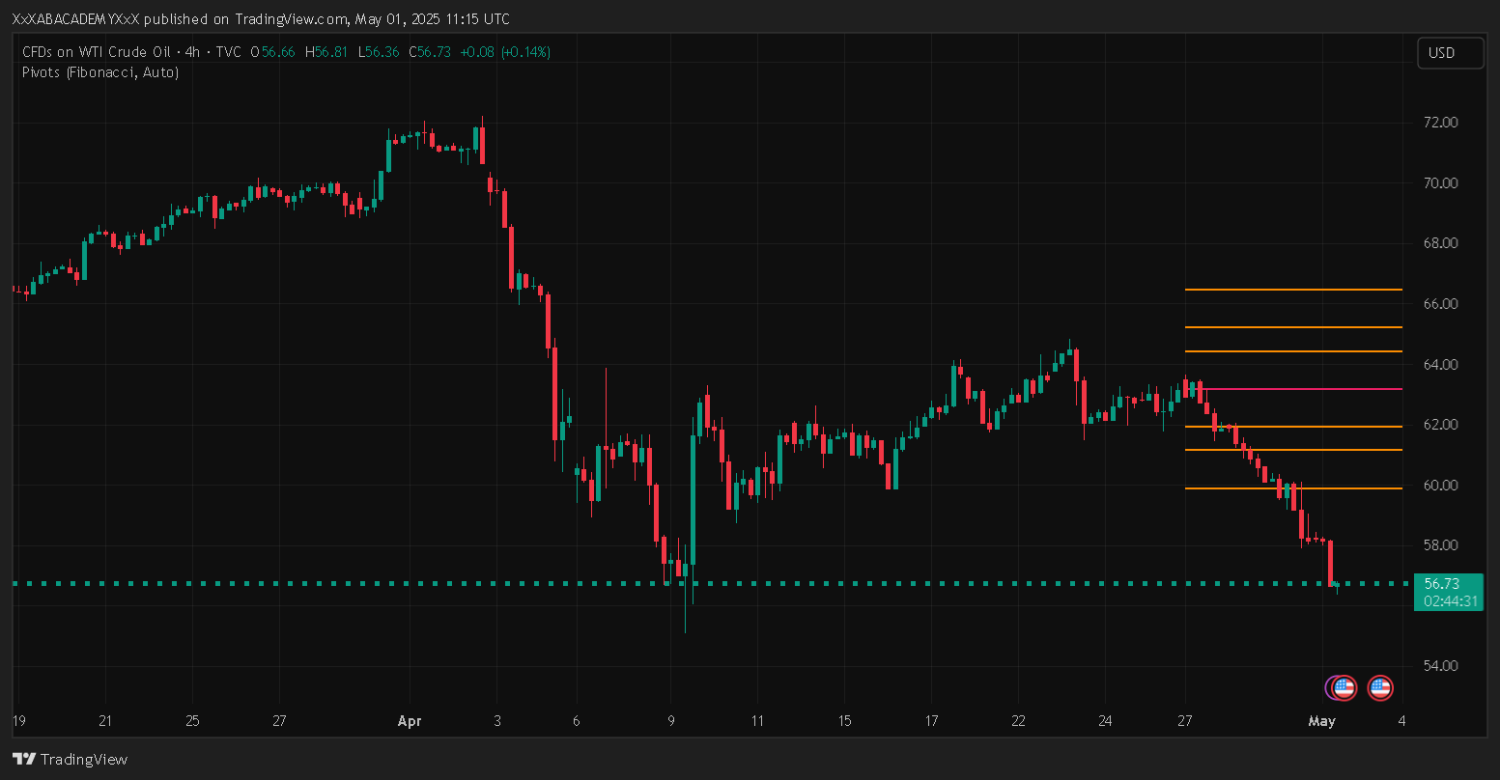Click the May label on the time axis
This screenshot has height=780, width=1500.
[x=1322, y=721]
